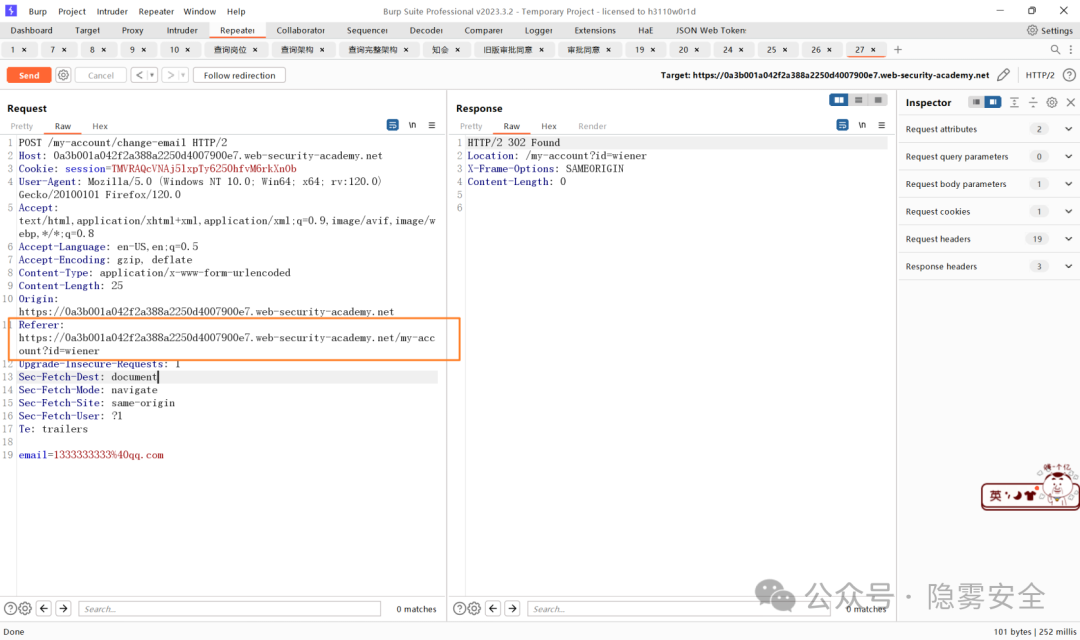
Task: Open response search help icon
Action: (459, 608)
